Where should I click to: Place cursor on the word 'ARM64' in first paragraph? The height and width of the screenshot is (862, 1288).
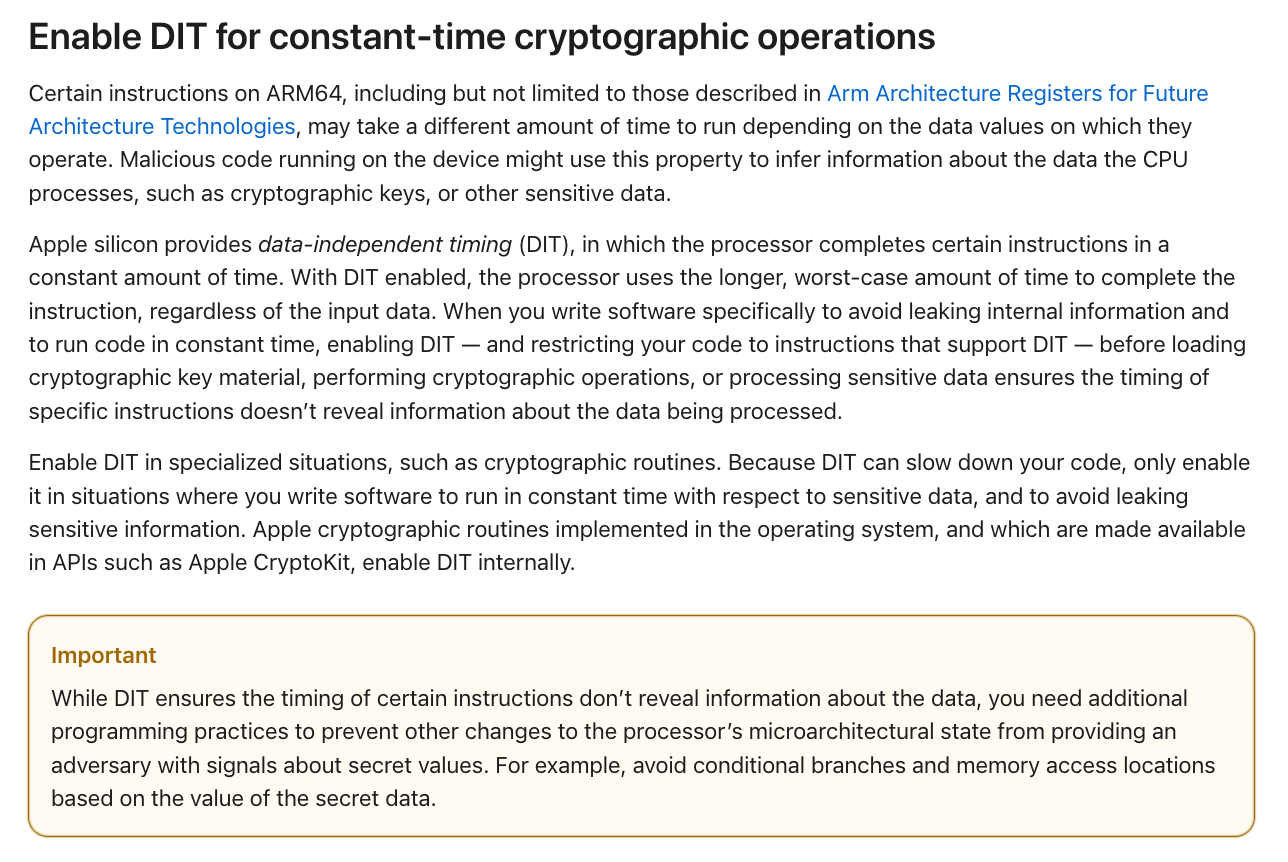[308, 94]
